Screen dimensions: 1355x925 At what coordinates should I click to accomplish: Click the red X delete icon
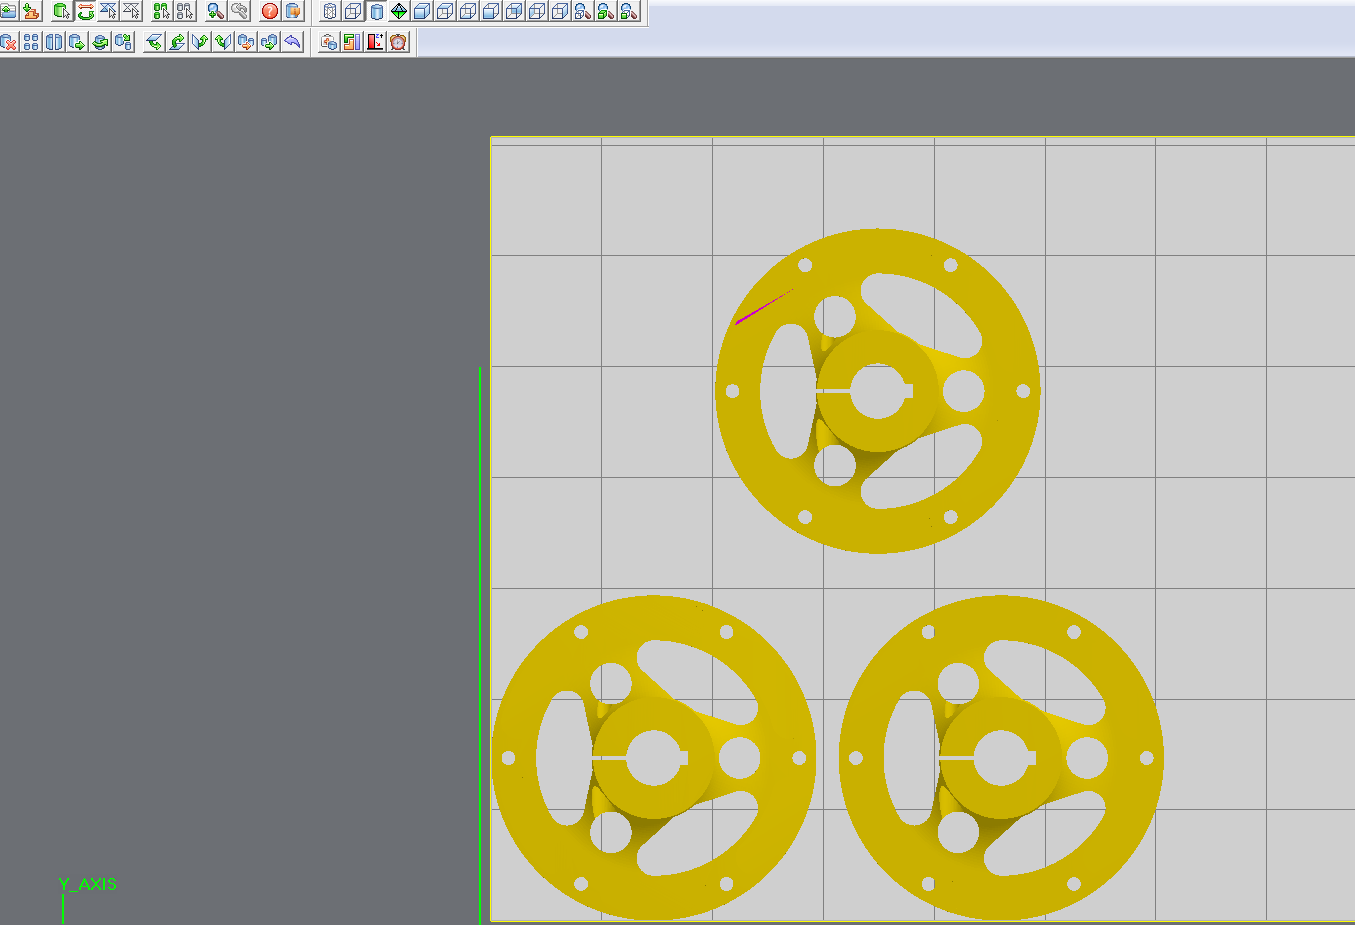point(8,41)
